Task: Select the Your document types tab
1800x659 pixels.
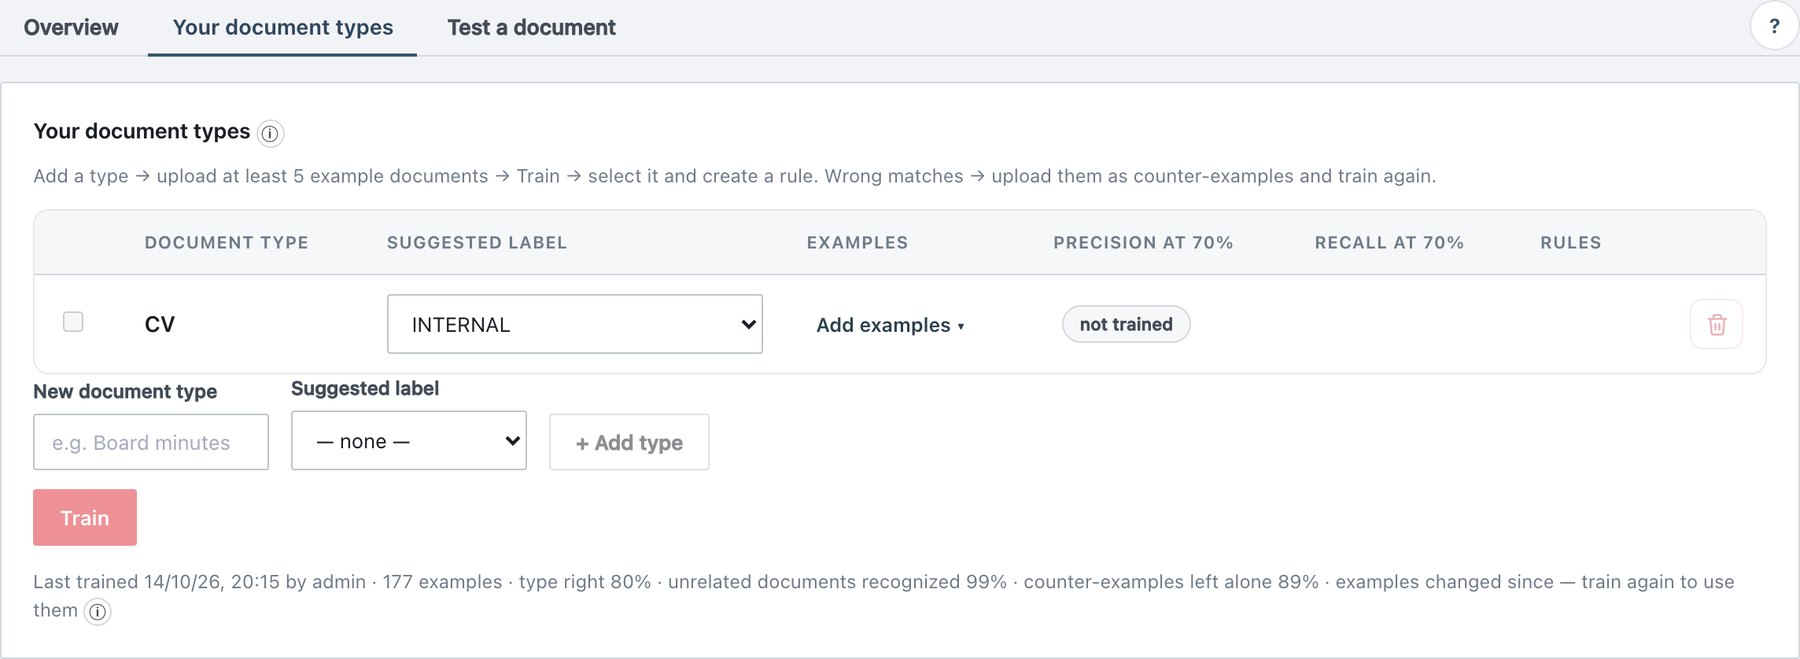Action: coord(283,27)
